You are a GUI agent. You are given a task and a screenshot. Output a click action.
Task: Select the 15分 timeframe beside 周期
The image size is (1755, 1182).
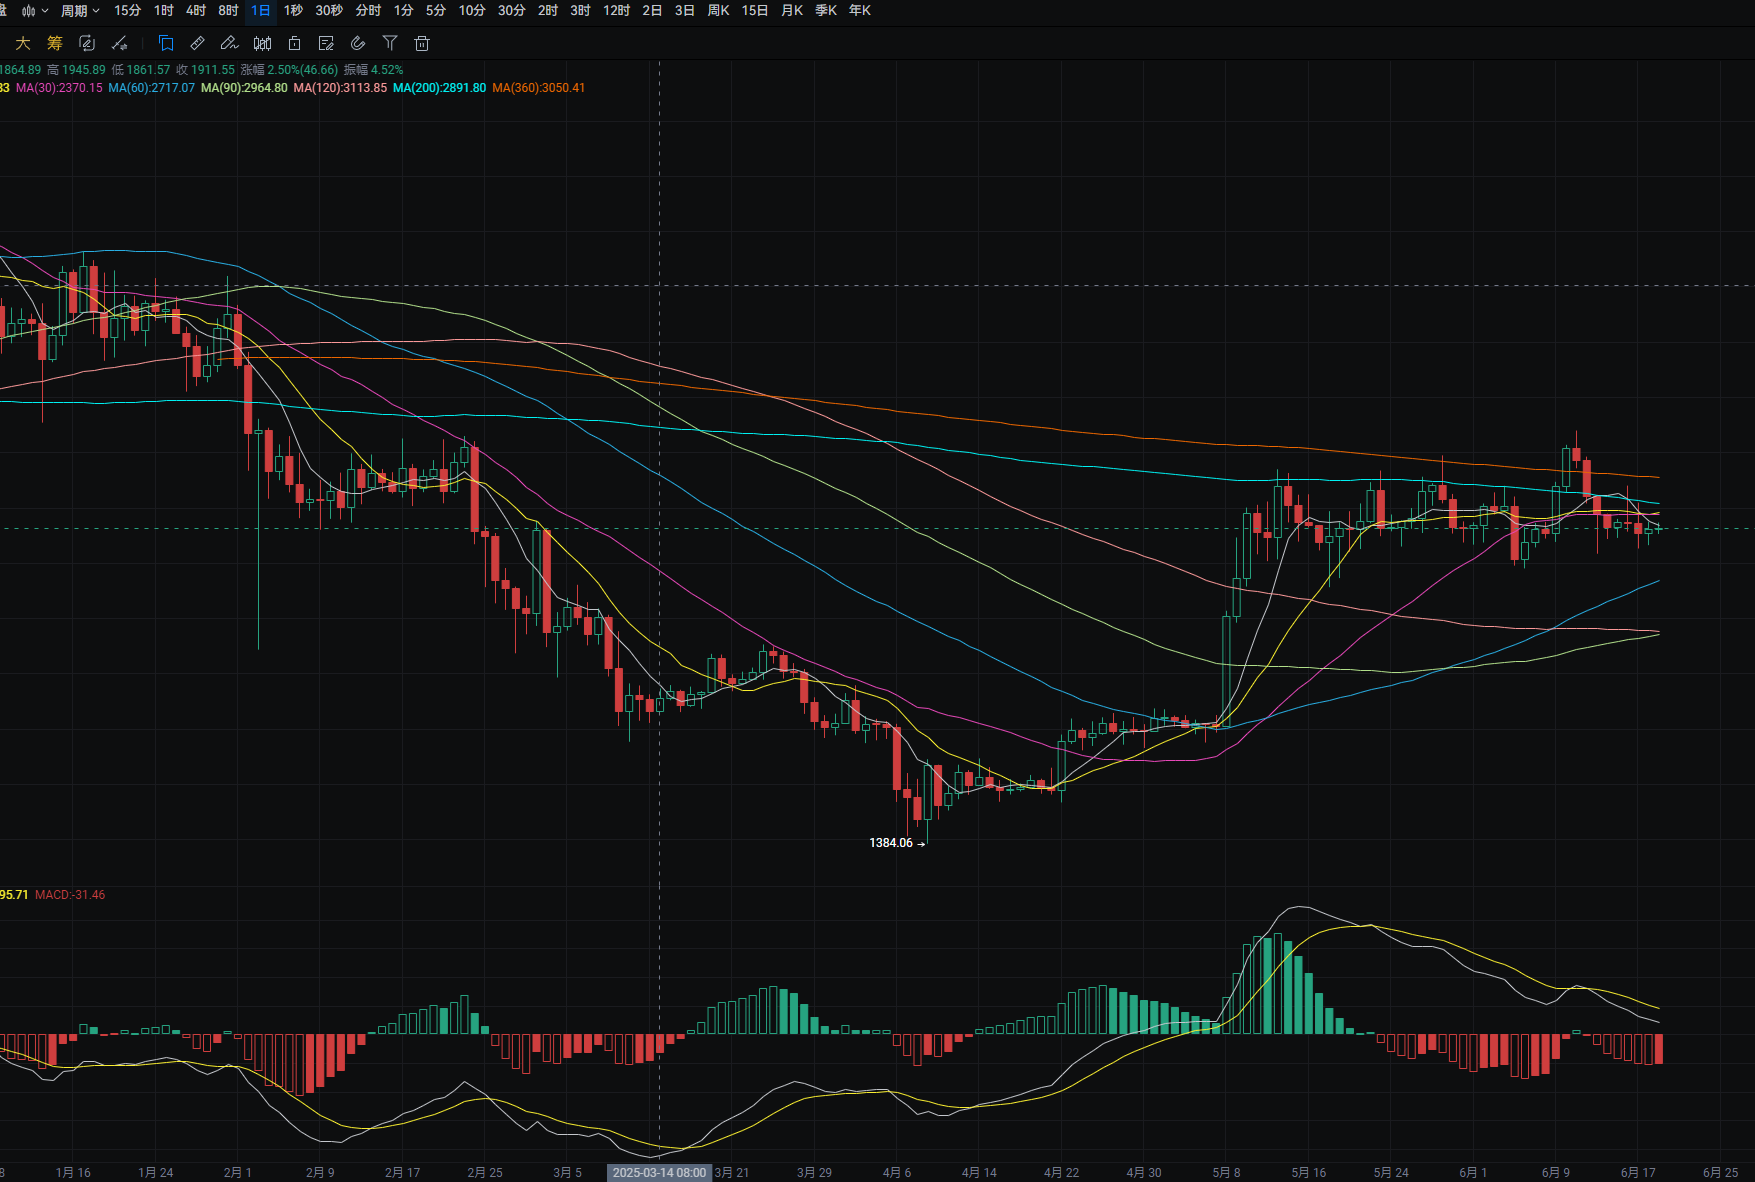coord(128,11)
